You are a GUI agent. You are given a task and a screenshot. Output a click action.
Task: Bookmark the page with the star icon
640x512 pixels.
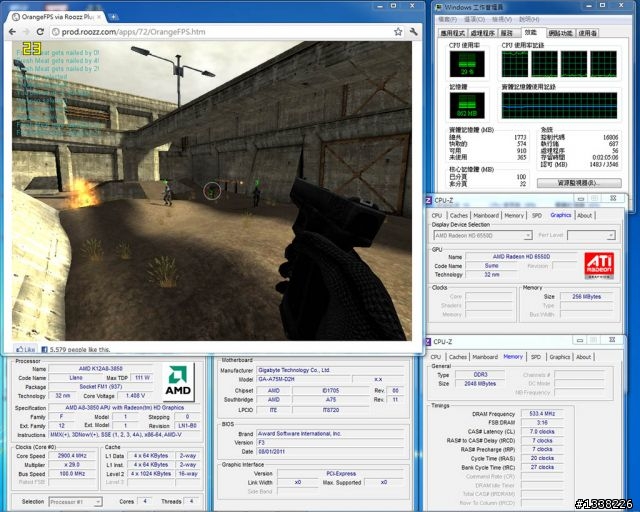tap(398, 32)
